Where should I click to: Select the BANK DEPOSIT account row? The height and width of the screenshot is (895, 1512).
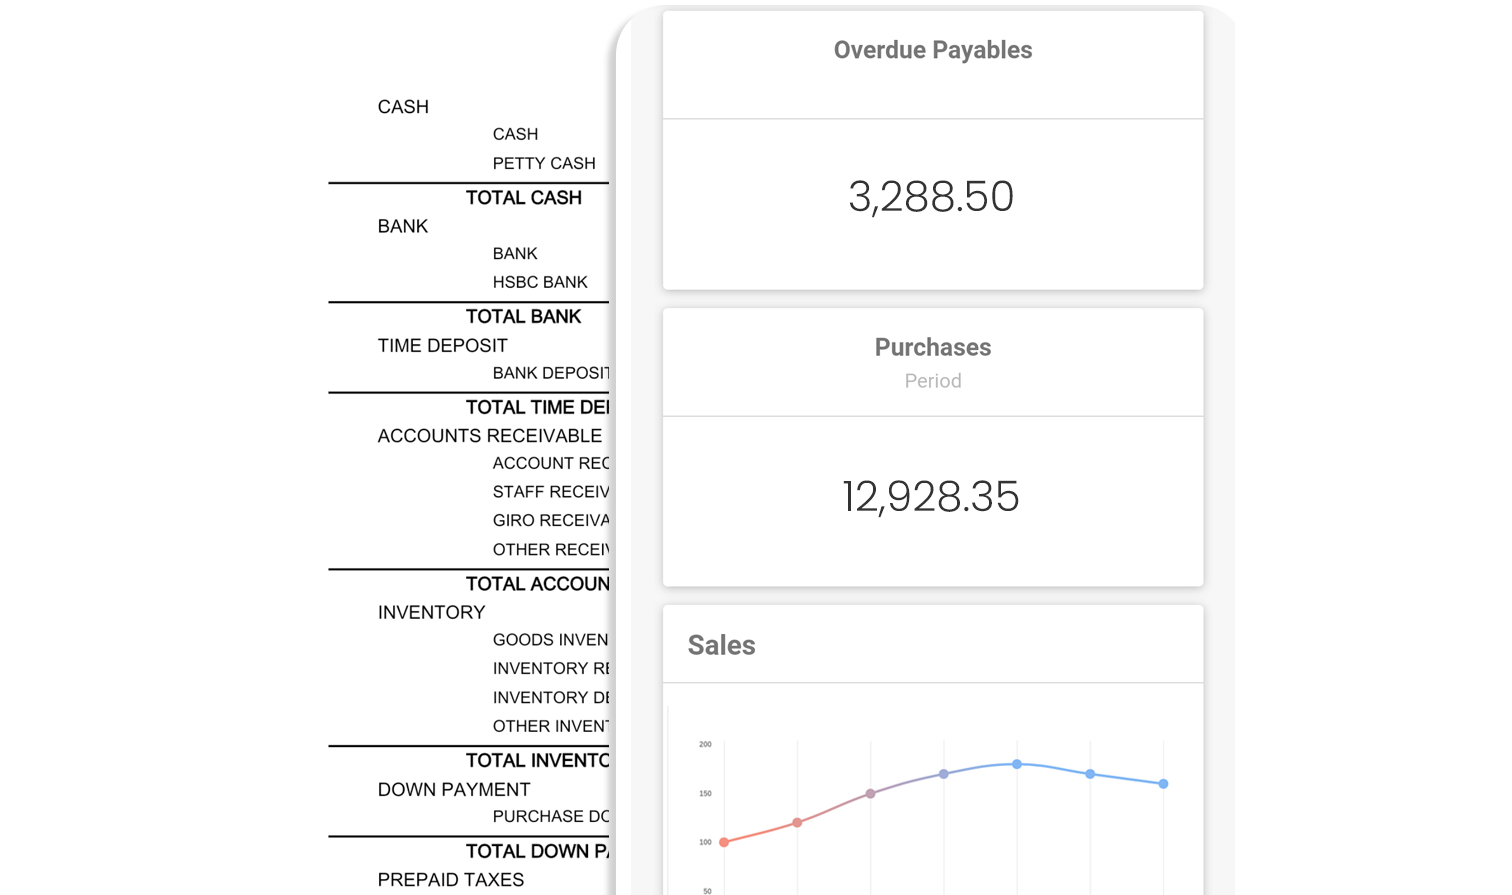[551, 373]
